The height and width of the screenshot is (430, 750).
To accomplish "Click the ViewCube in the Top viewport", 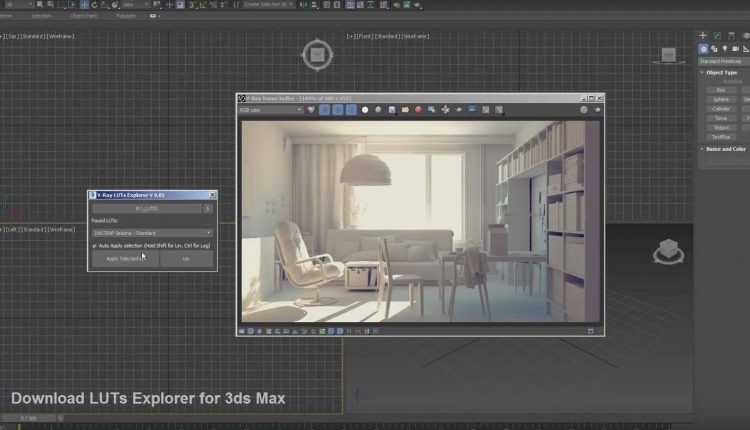I will pyautogui.click(x=317, y=55).
